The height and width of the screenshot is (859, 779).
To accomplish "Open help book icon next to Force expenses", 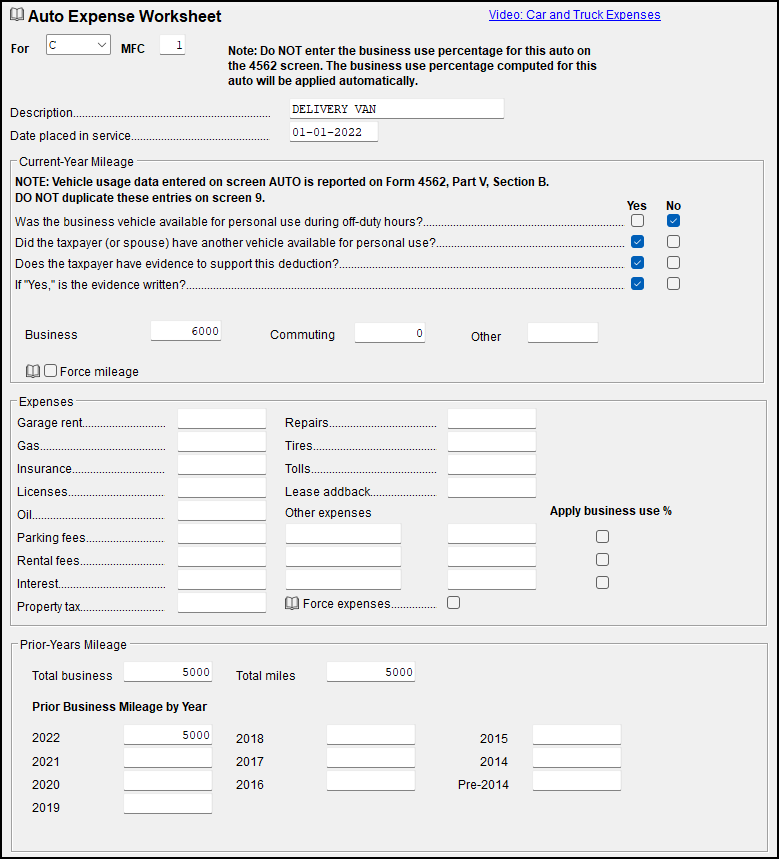I will pyautogui.click(x=292, y=604).
